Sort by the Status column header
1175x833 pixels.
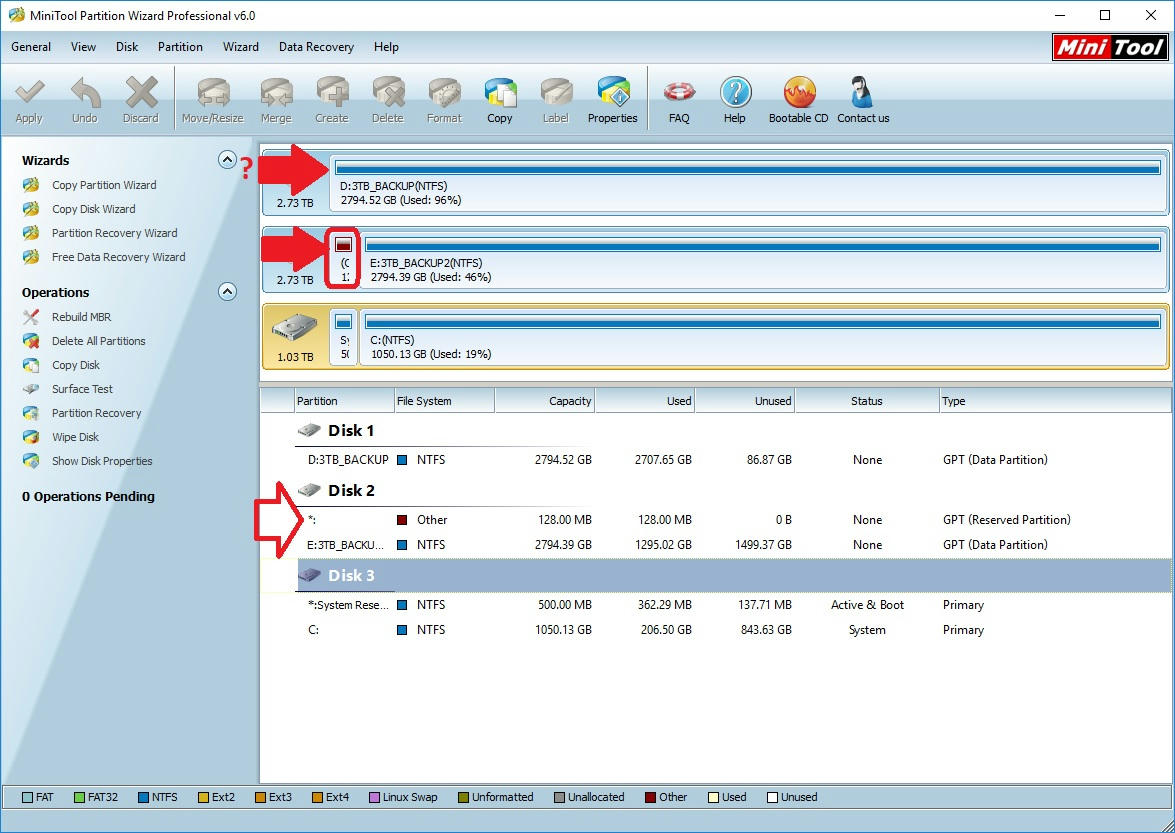click(867, 401)
